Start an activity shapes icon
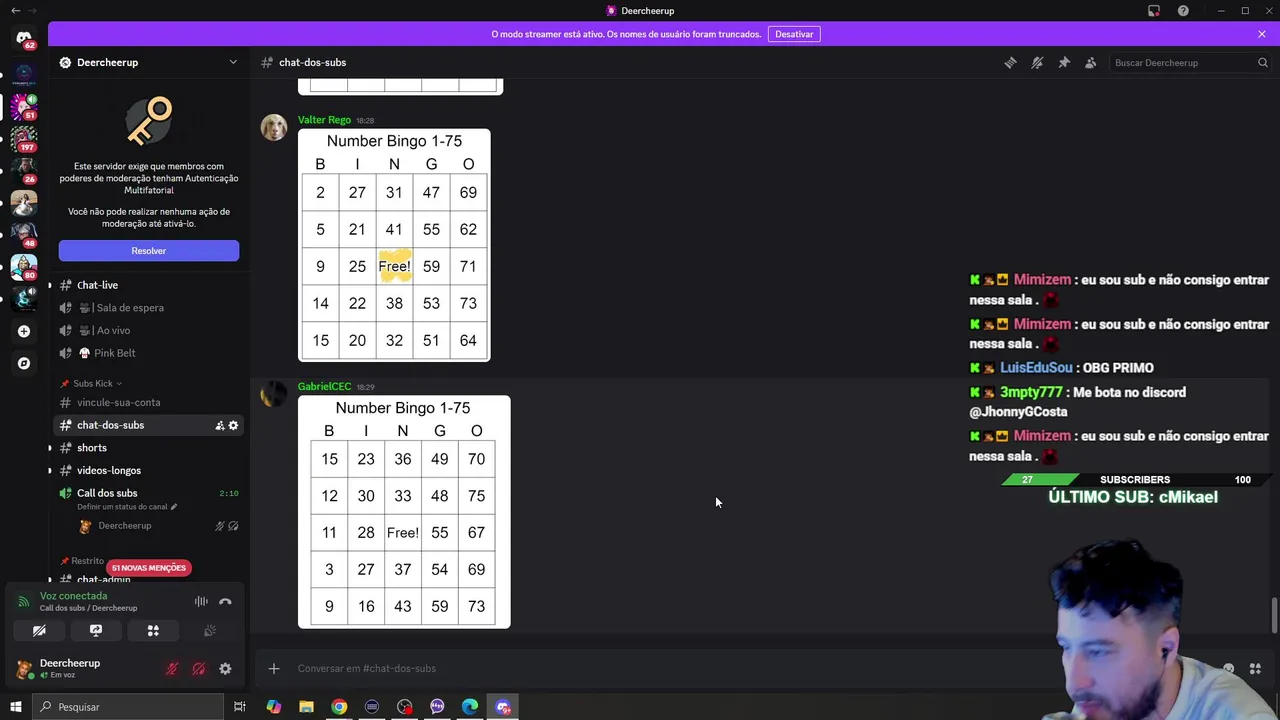The width and height of the screenshot is (1280, 720). coord(153,631)
